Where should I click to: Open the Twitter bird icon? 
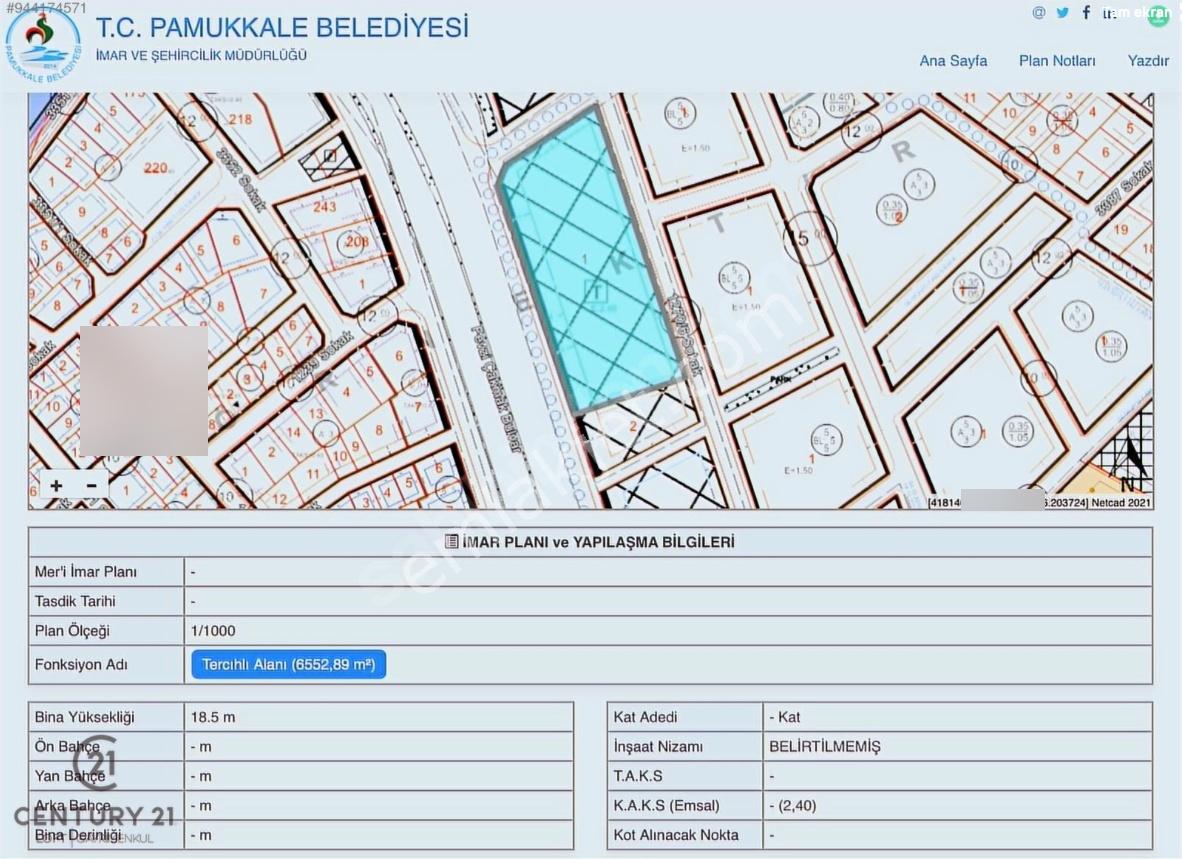pyautogui.click(x=1062, y=13)
